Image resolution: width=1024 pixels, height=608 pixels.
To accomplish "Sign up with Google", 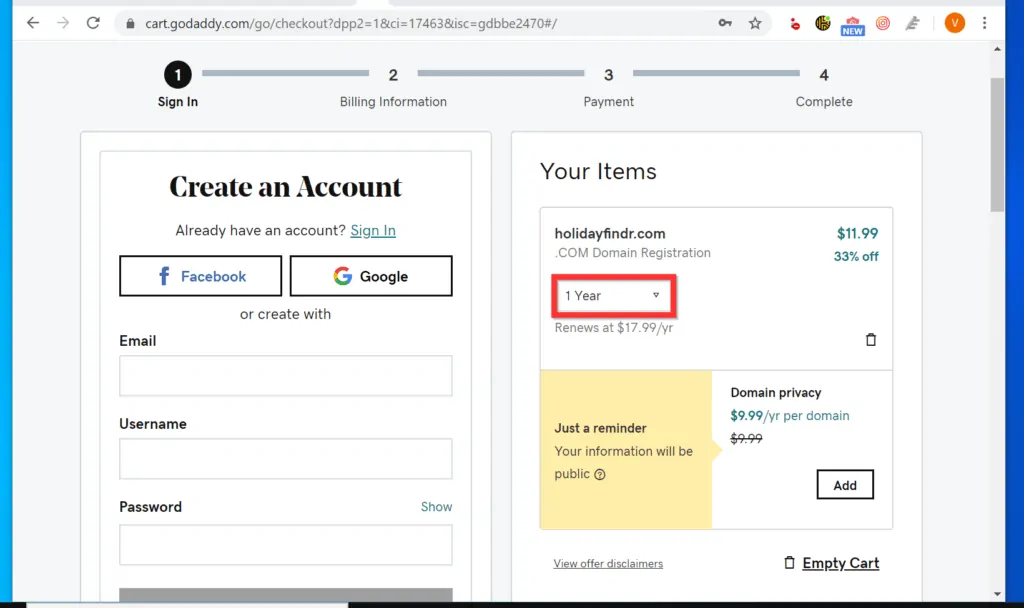I will point(371,276).
